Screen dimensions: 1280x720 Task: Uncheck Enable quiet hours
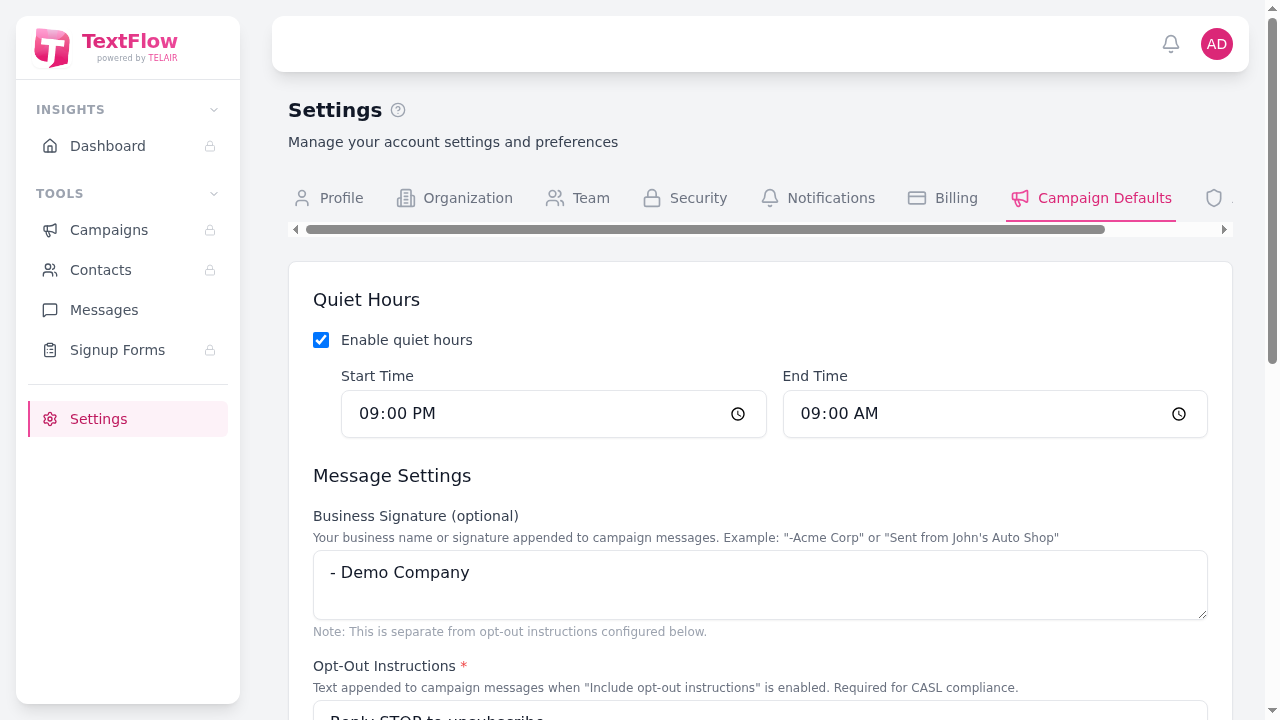pyautogui.click(x=321, y=340)
